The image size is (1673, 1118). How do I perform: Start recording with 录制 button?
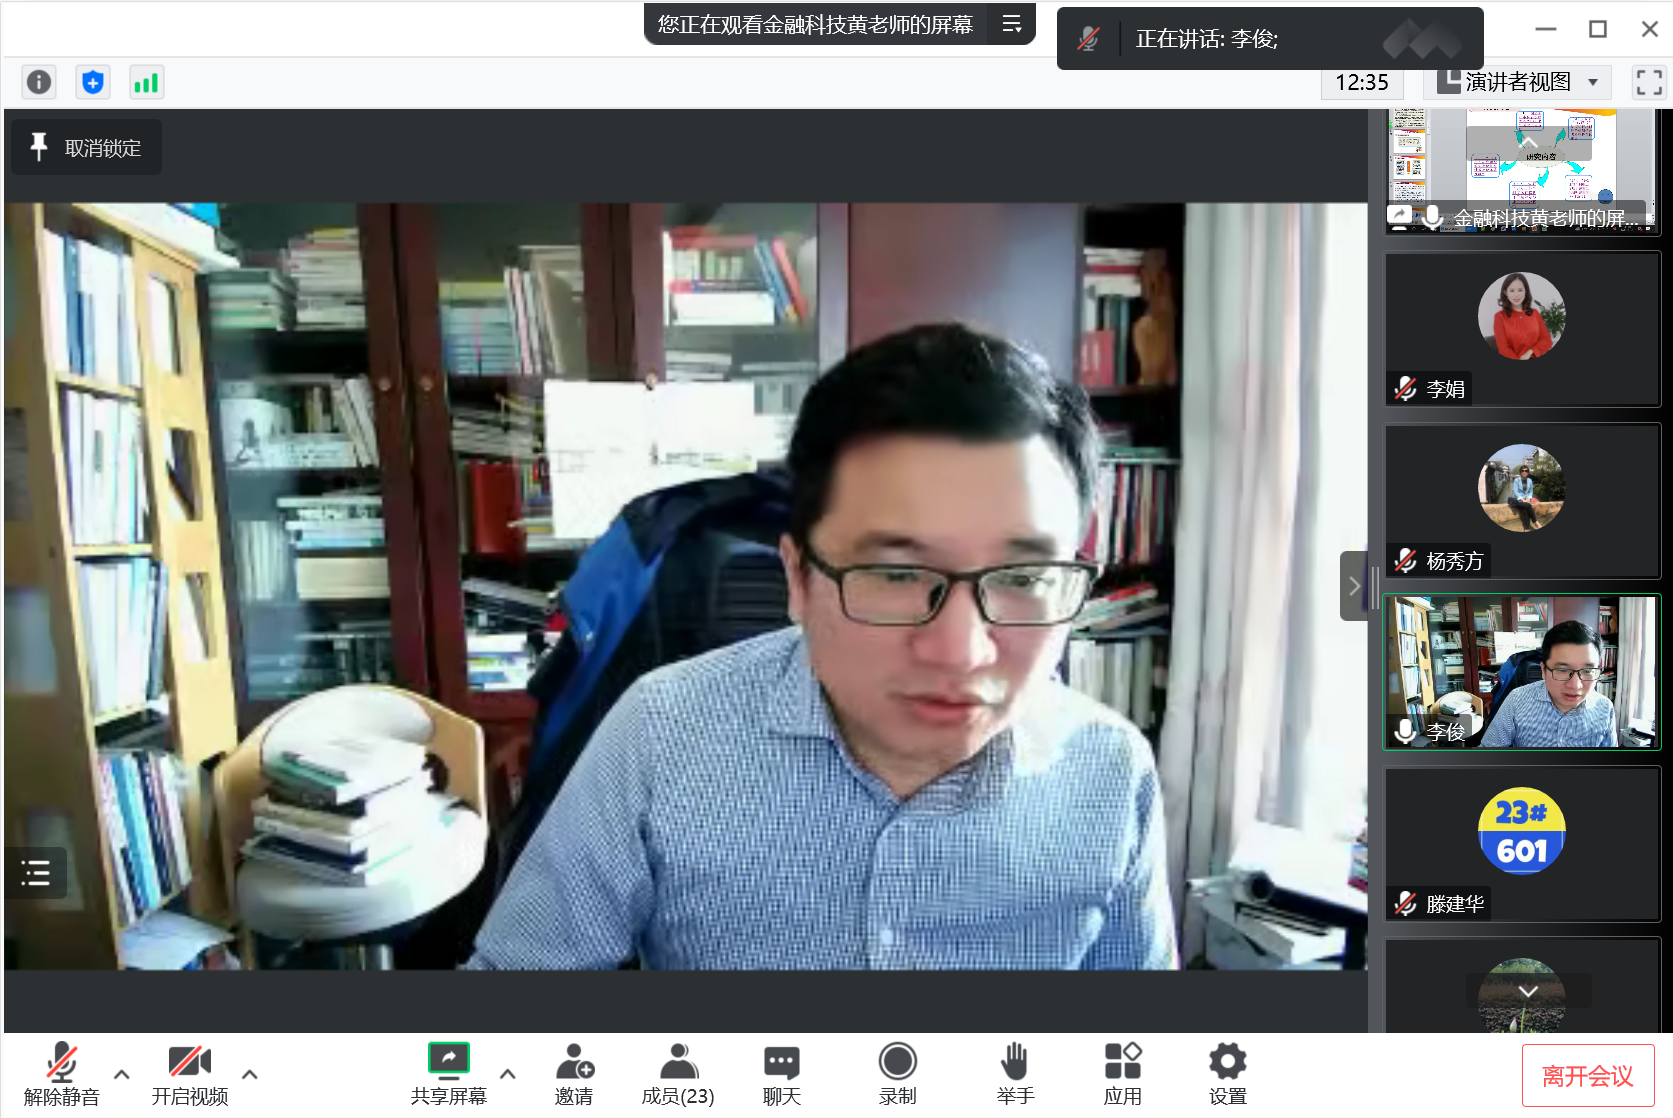click(x=897, y=1074)
